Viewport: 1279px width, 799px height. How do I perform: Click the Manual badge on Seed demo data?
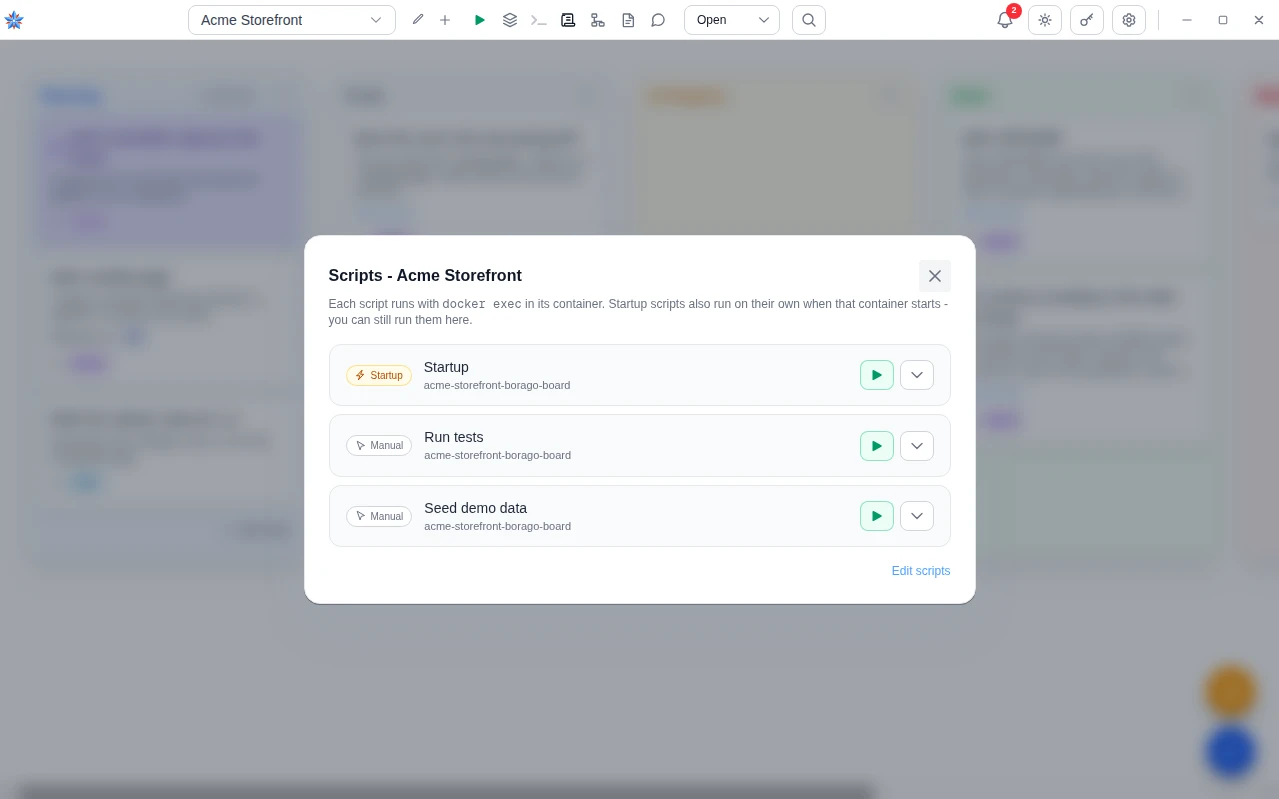[379, 516]
